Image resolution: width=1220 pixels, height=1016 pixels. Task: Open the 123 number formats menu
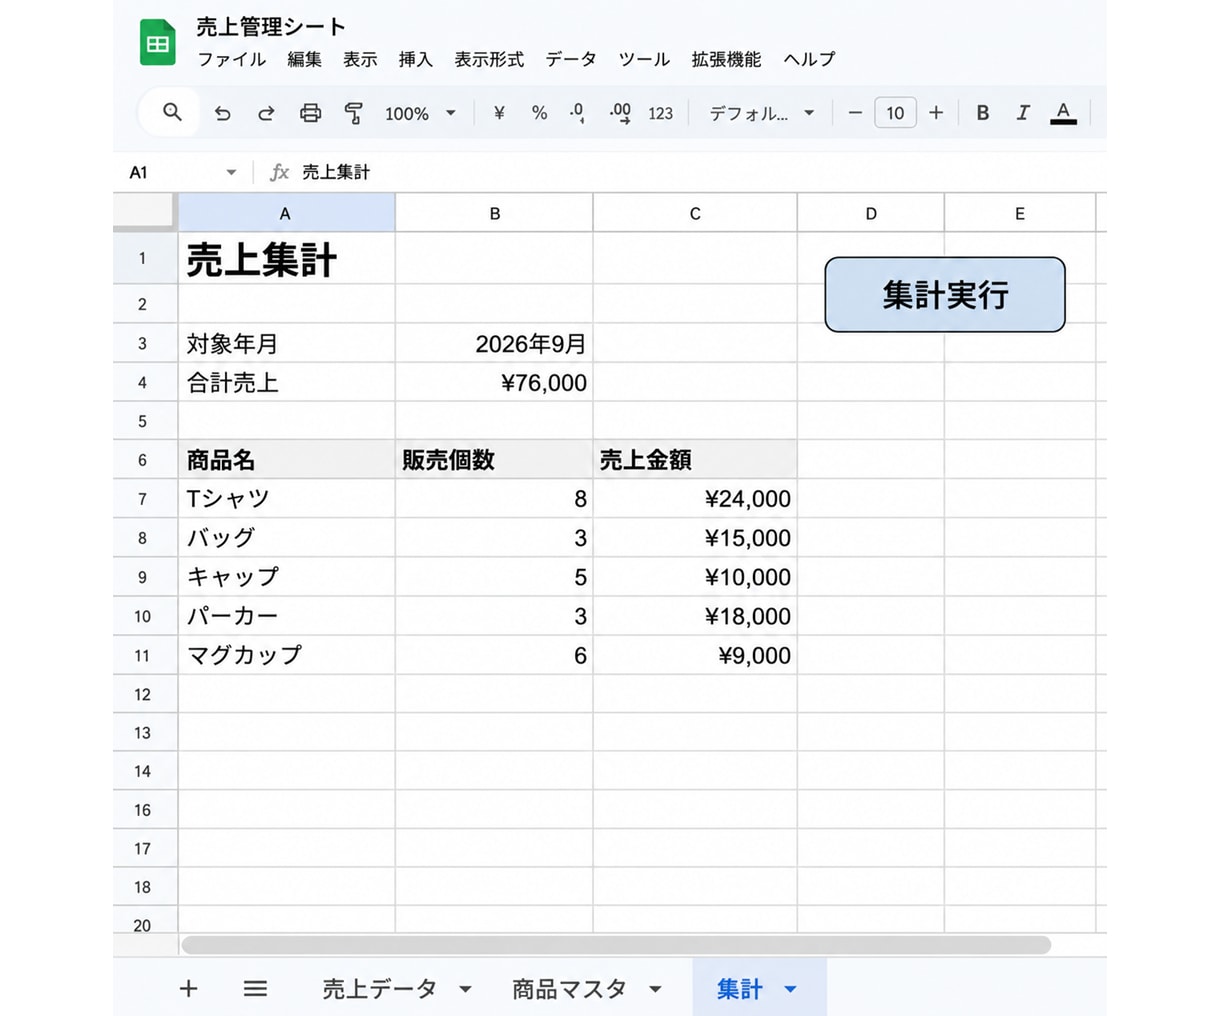click(x=660, y=113)
